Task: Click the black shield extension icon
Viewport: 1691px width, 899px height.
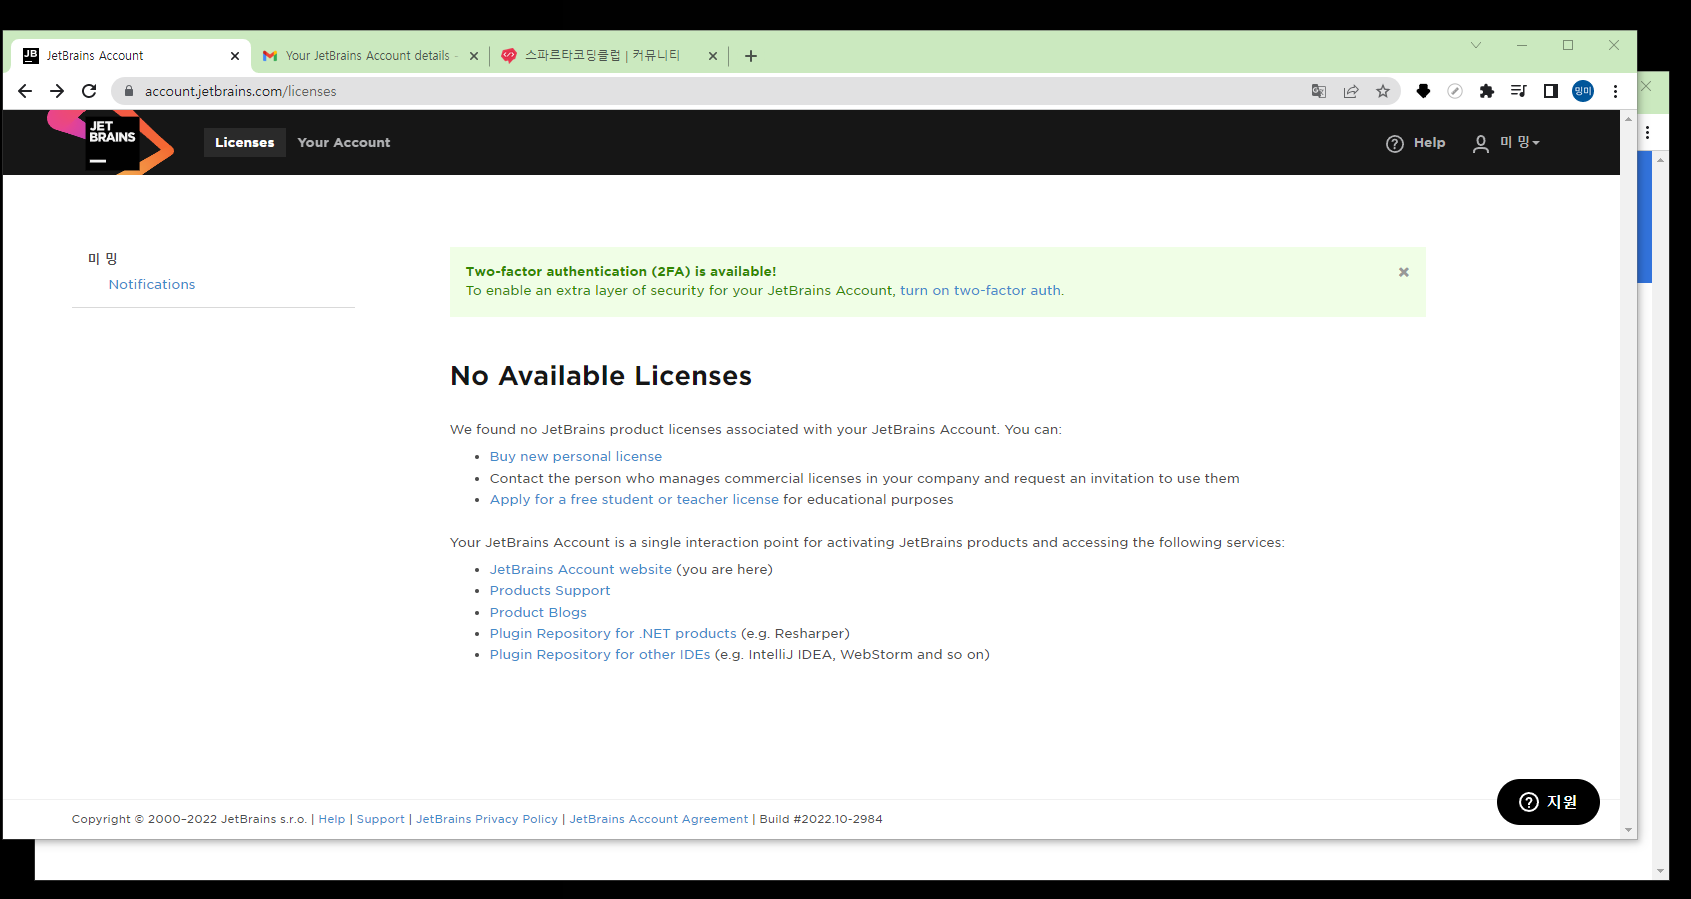Action: point(1423,91)
